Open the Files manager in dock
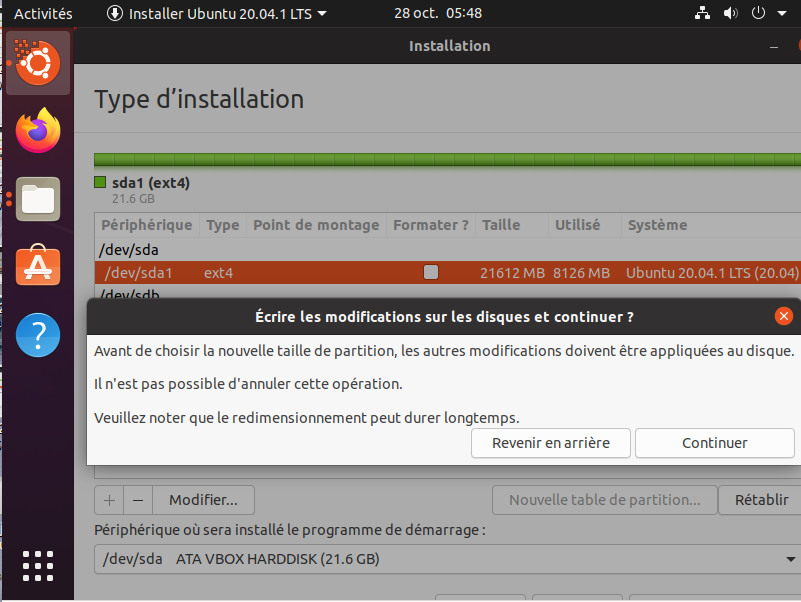The width and height of the screenshot is (801, 602). tap(38, 199)
